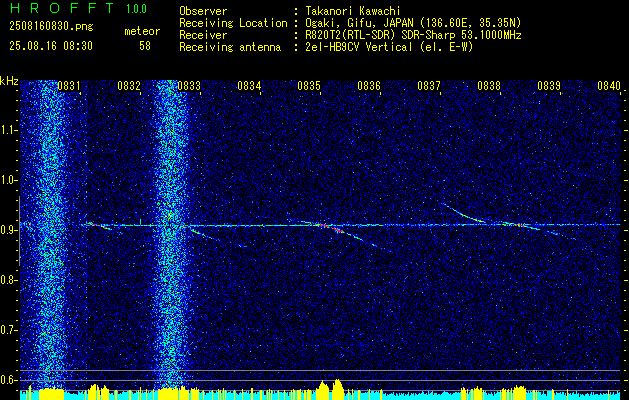Click the yellow power peaks below 0835
The width and height of the screenshot is (629, 400).
(330, 388)
